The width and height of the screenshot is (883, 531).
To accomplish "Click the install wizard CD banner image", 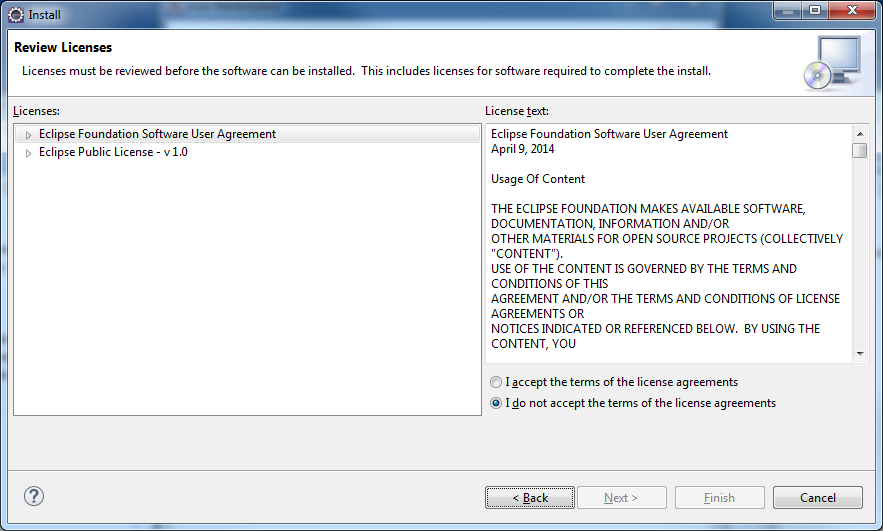I will point(831,62).
